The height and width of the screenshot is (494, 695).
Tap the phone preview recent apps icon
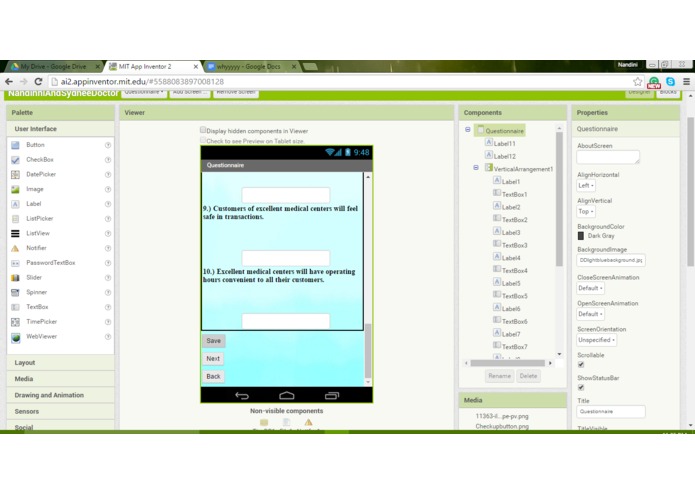332,395
